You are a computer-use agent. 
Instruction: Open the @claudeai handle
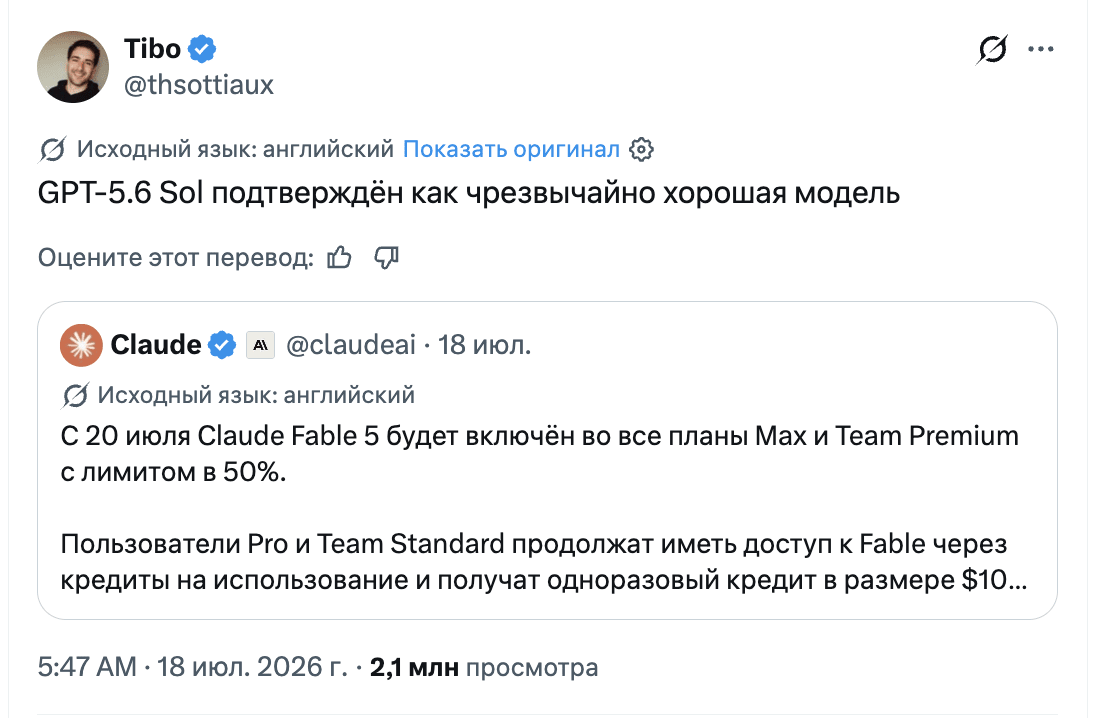pyautogui.click(x=351, y=345)
